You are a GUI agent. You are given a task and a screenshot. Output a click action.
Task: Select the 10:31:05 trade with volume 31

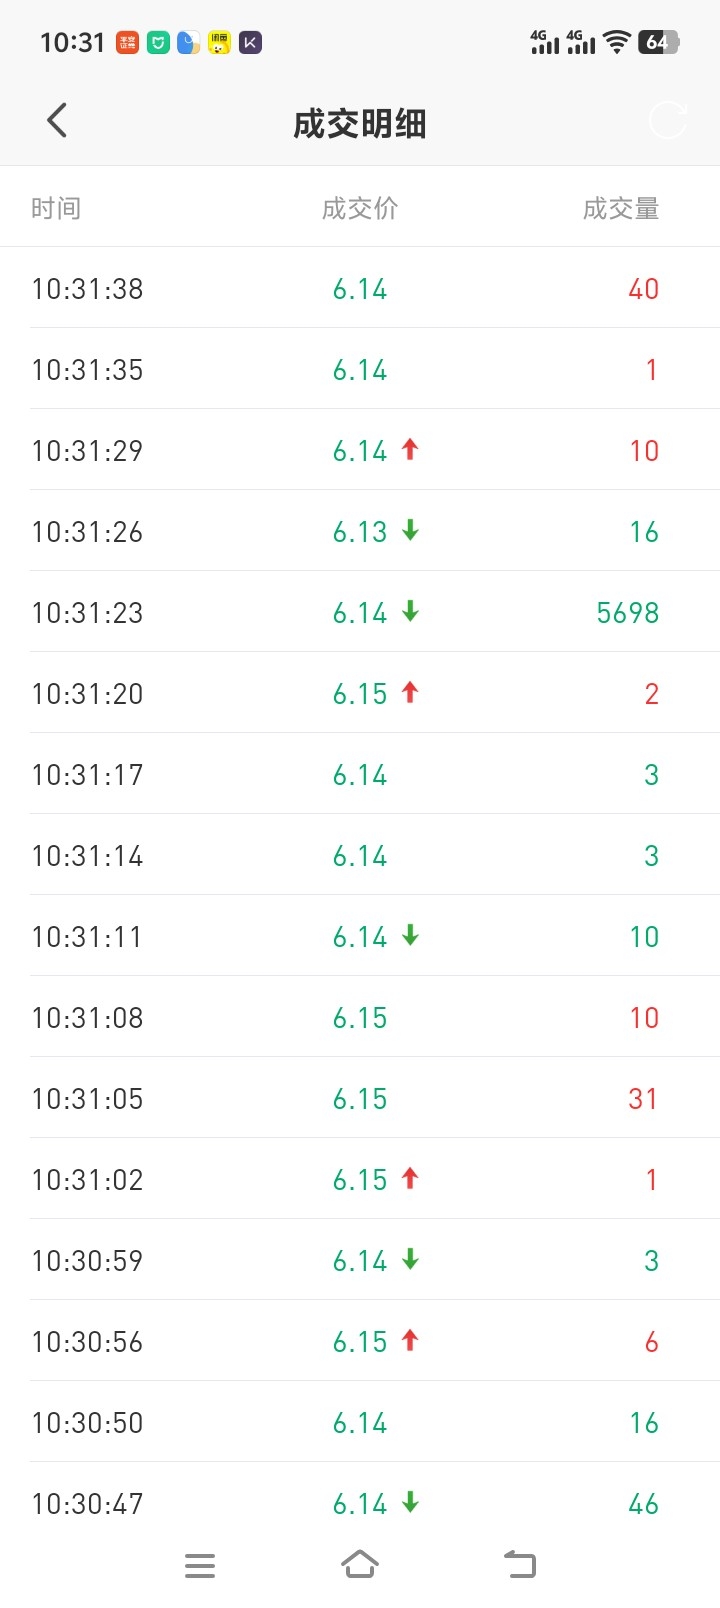click(360, 1098)
